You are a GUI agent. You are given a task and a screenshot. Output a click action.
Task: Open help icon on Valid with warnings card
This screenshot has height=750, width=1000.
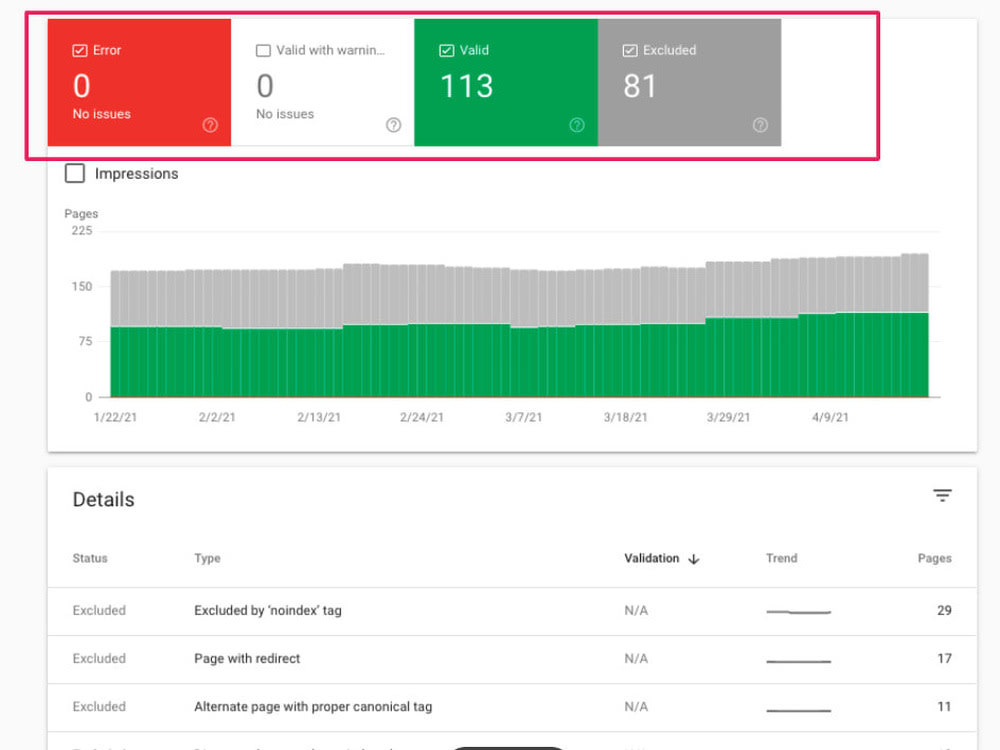pos(393,125)
